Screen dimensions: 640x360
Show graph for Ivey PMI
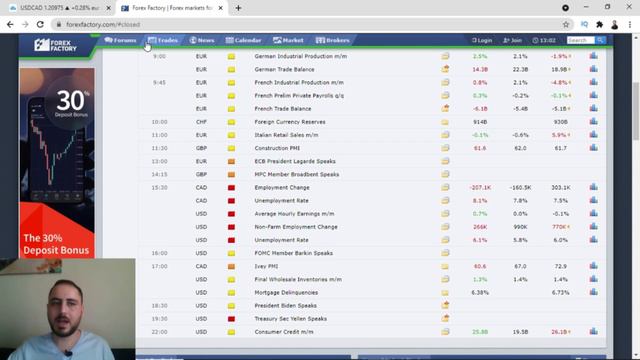point(593,266)
